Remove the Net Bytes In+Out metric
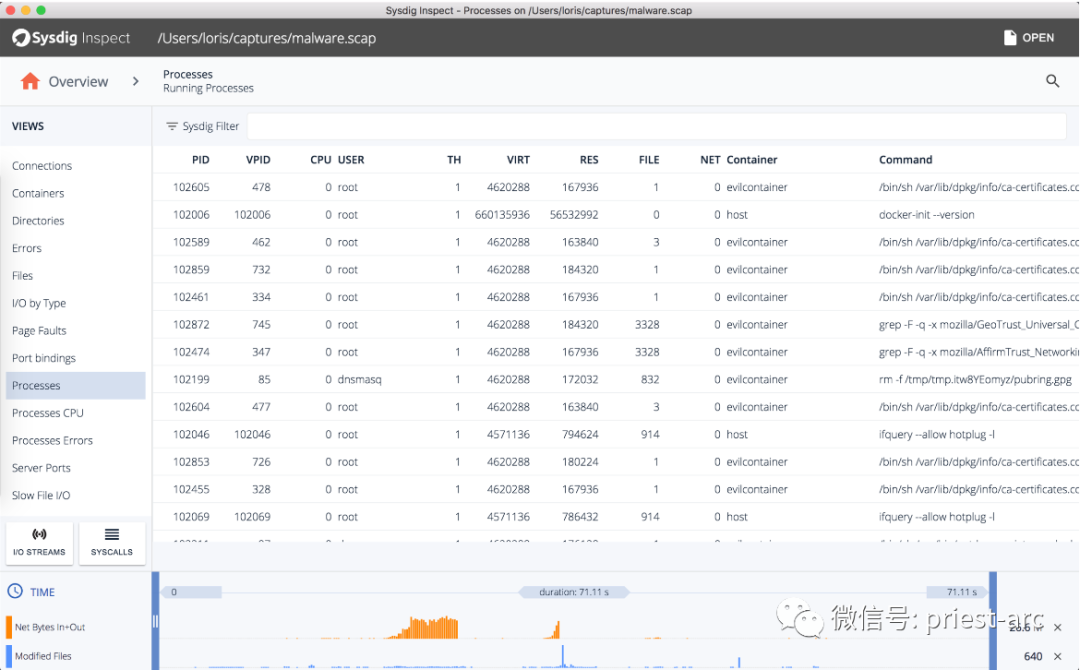The width and height of the screenshot is (1080, 670). [x=1058, y=627]
